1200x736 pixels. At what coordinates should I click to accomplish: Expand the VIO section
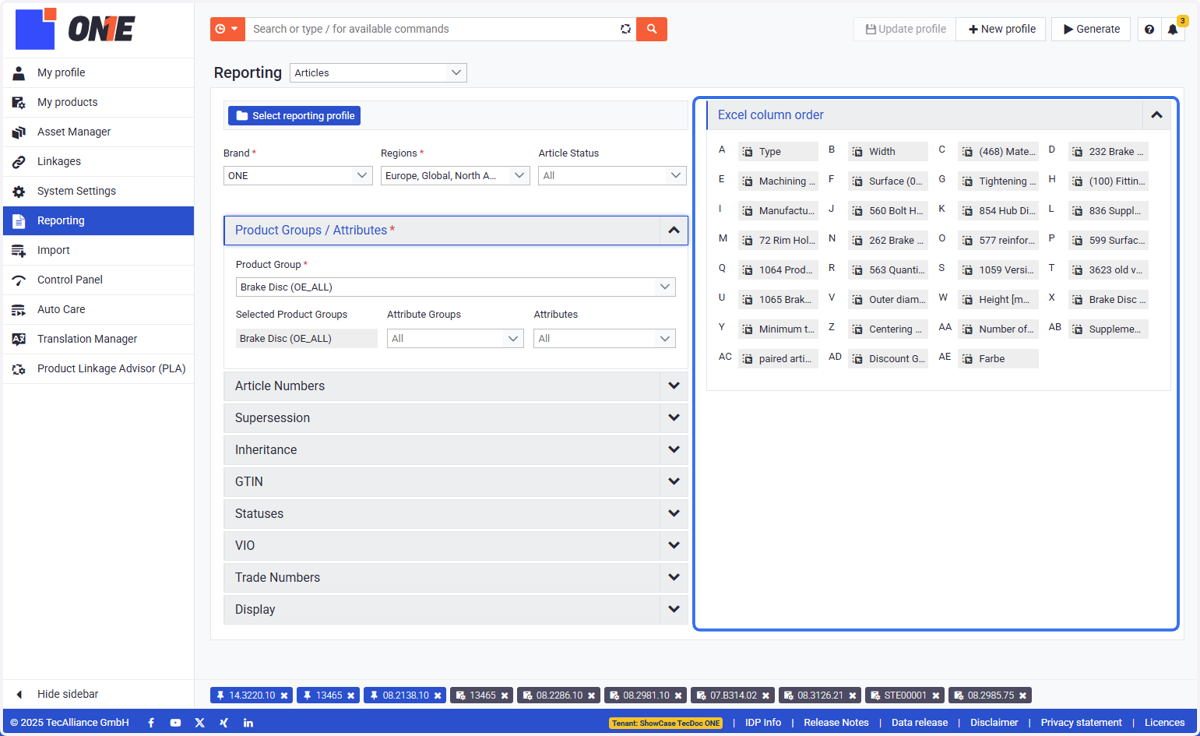click(455, 546)
